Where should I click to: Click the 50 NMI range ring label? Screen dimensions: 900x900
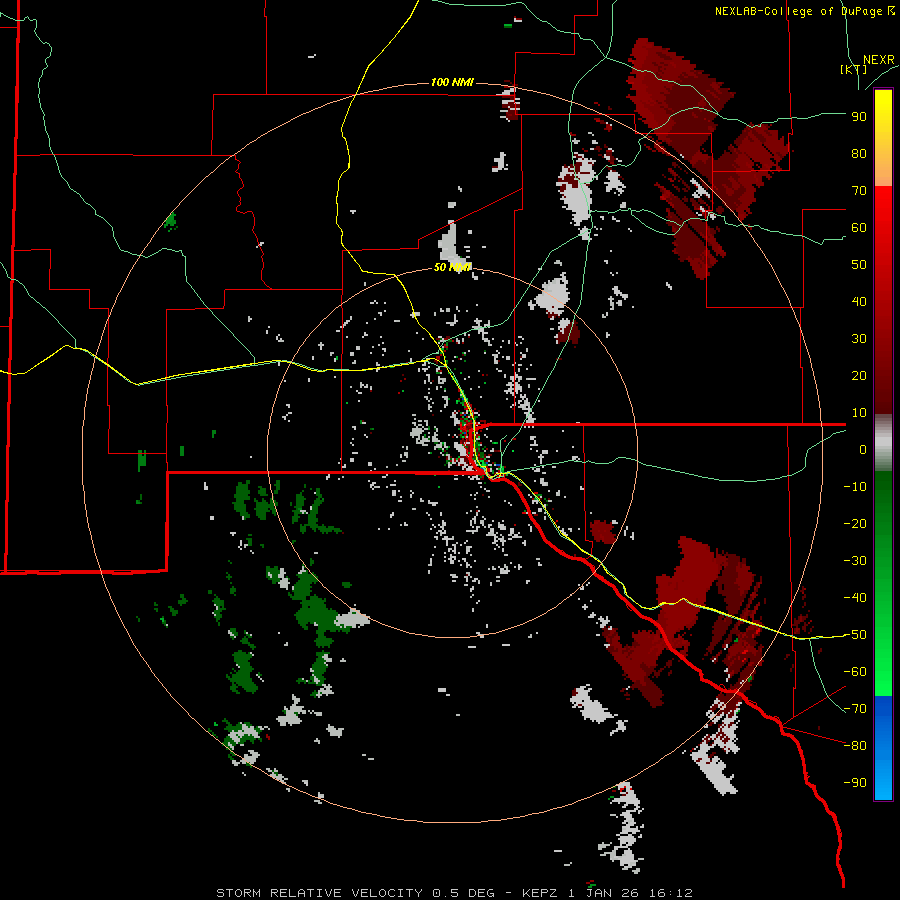coord(452,267)
